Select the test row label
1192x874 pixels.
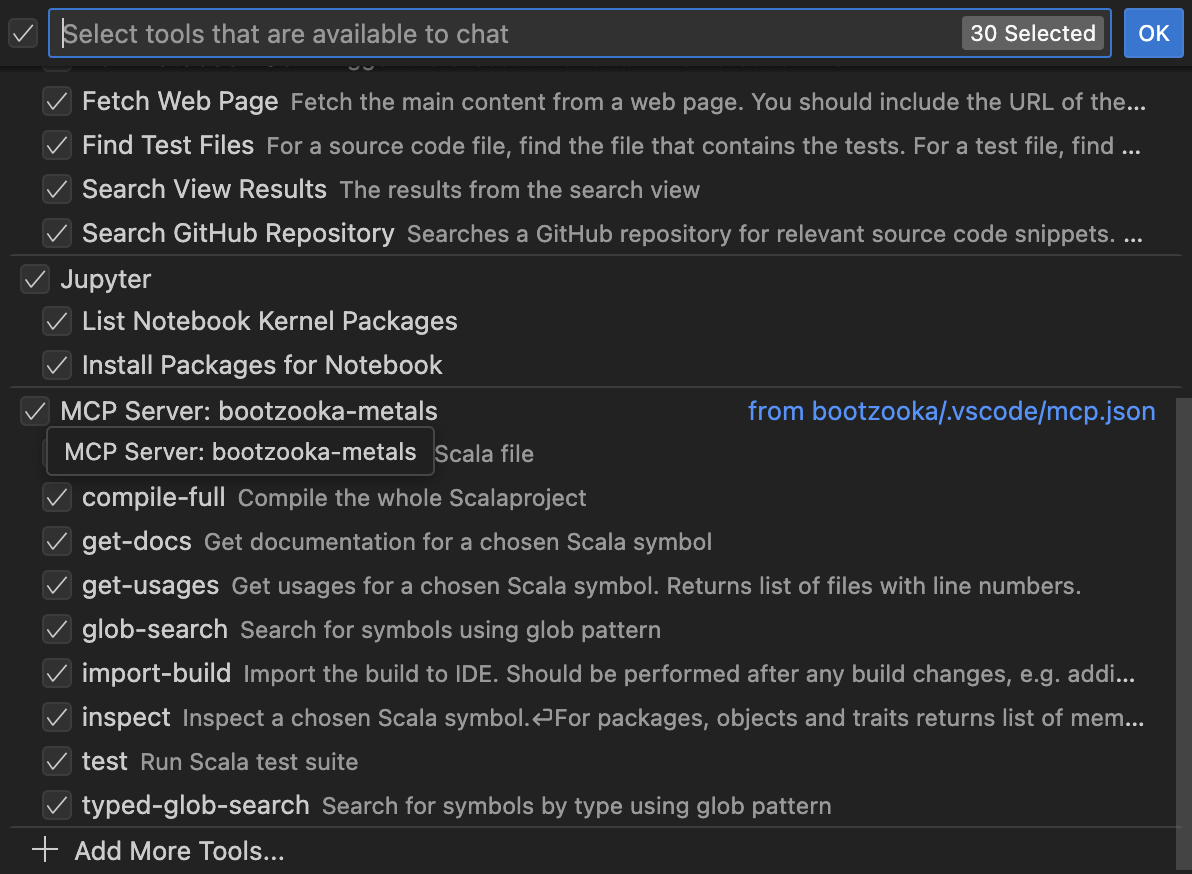[105, 762]
